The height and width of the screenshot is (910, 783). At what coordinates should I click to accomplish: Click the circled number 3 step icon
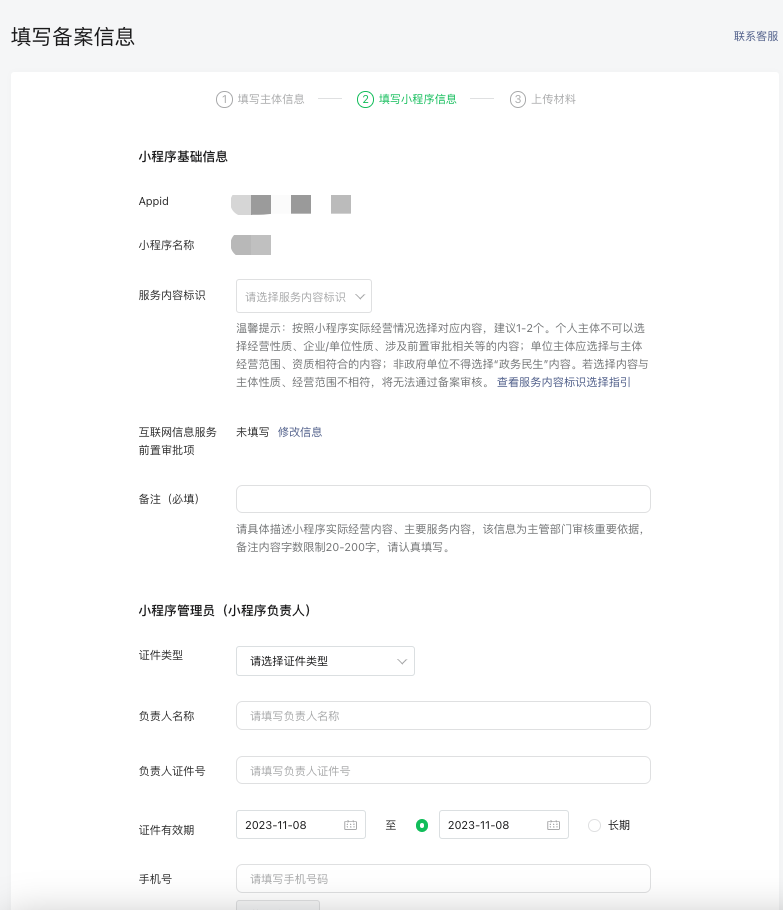coord(518,99)
